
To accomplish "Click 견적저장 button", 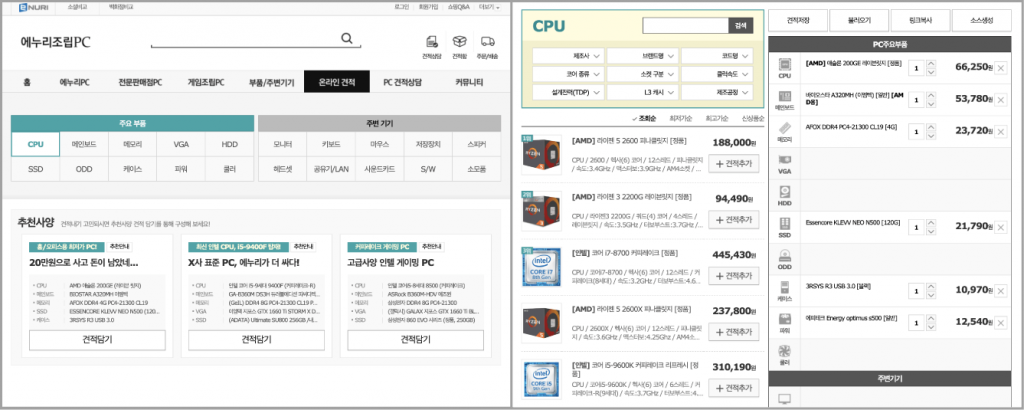I will tap(798, 20).
